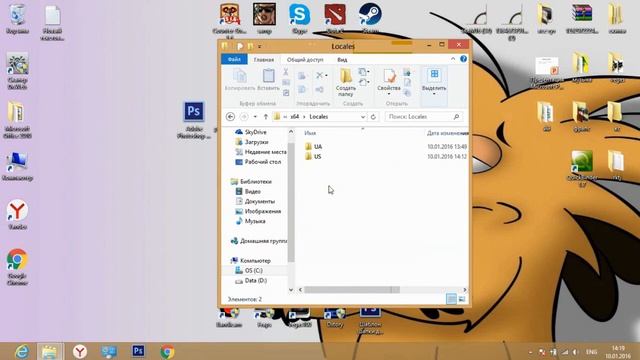Click the Paste shortcut icon in clipboard group
640x360 pixels.
(286, 93)
